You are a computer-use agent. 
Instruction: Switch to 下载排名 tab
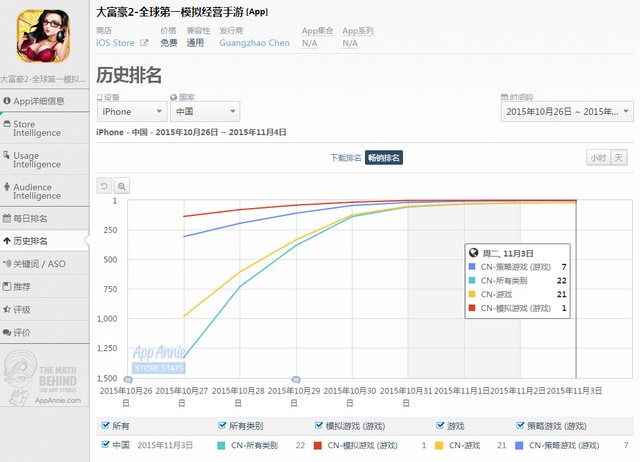pos(345,158)
